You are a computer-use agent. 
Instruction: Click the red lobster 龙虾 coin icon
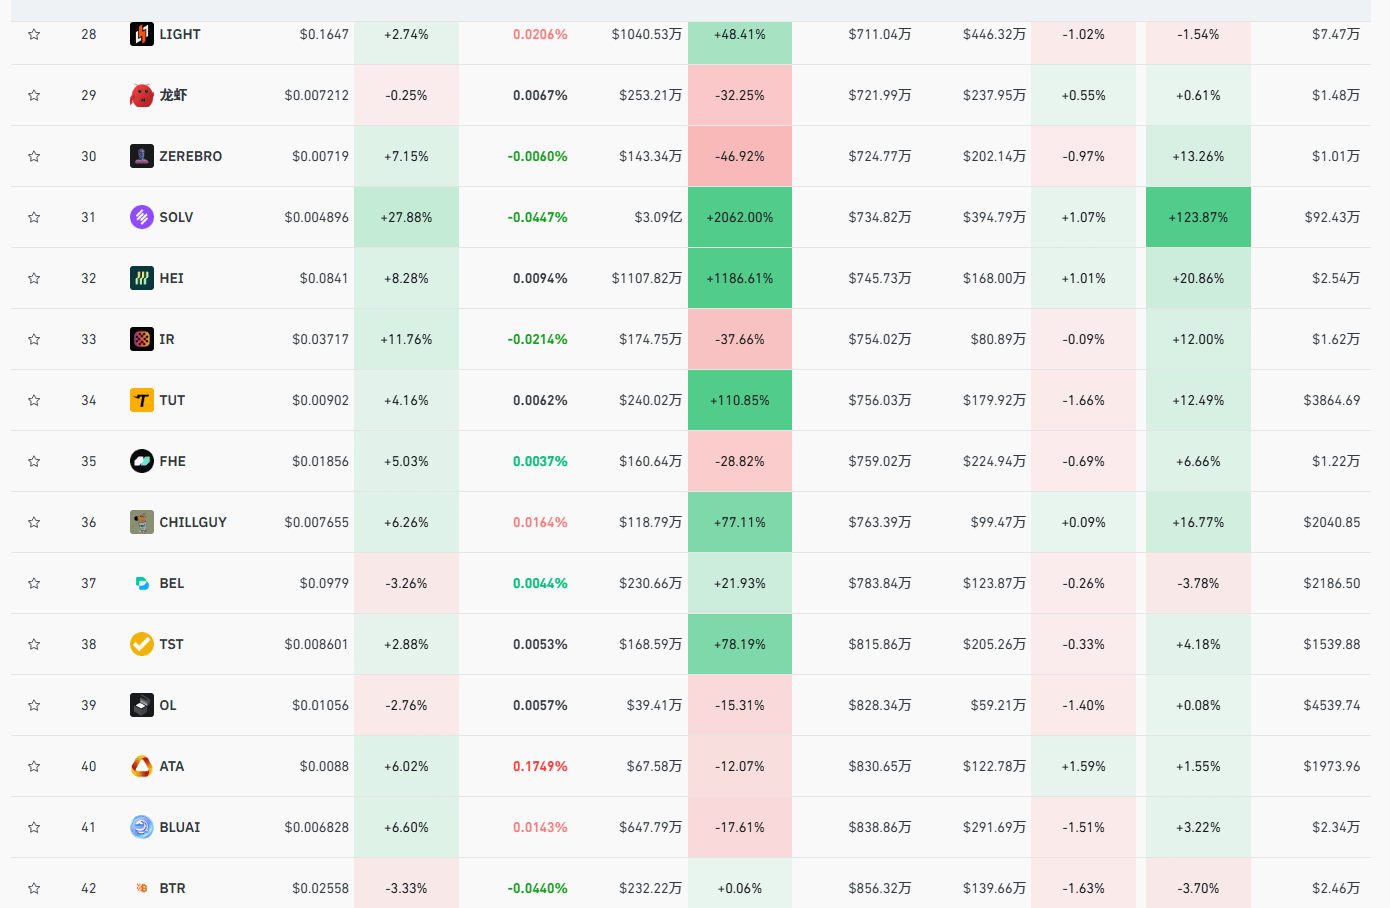click(142, 95)
